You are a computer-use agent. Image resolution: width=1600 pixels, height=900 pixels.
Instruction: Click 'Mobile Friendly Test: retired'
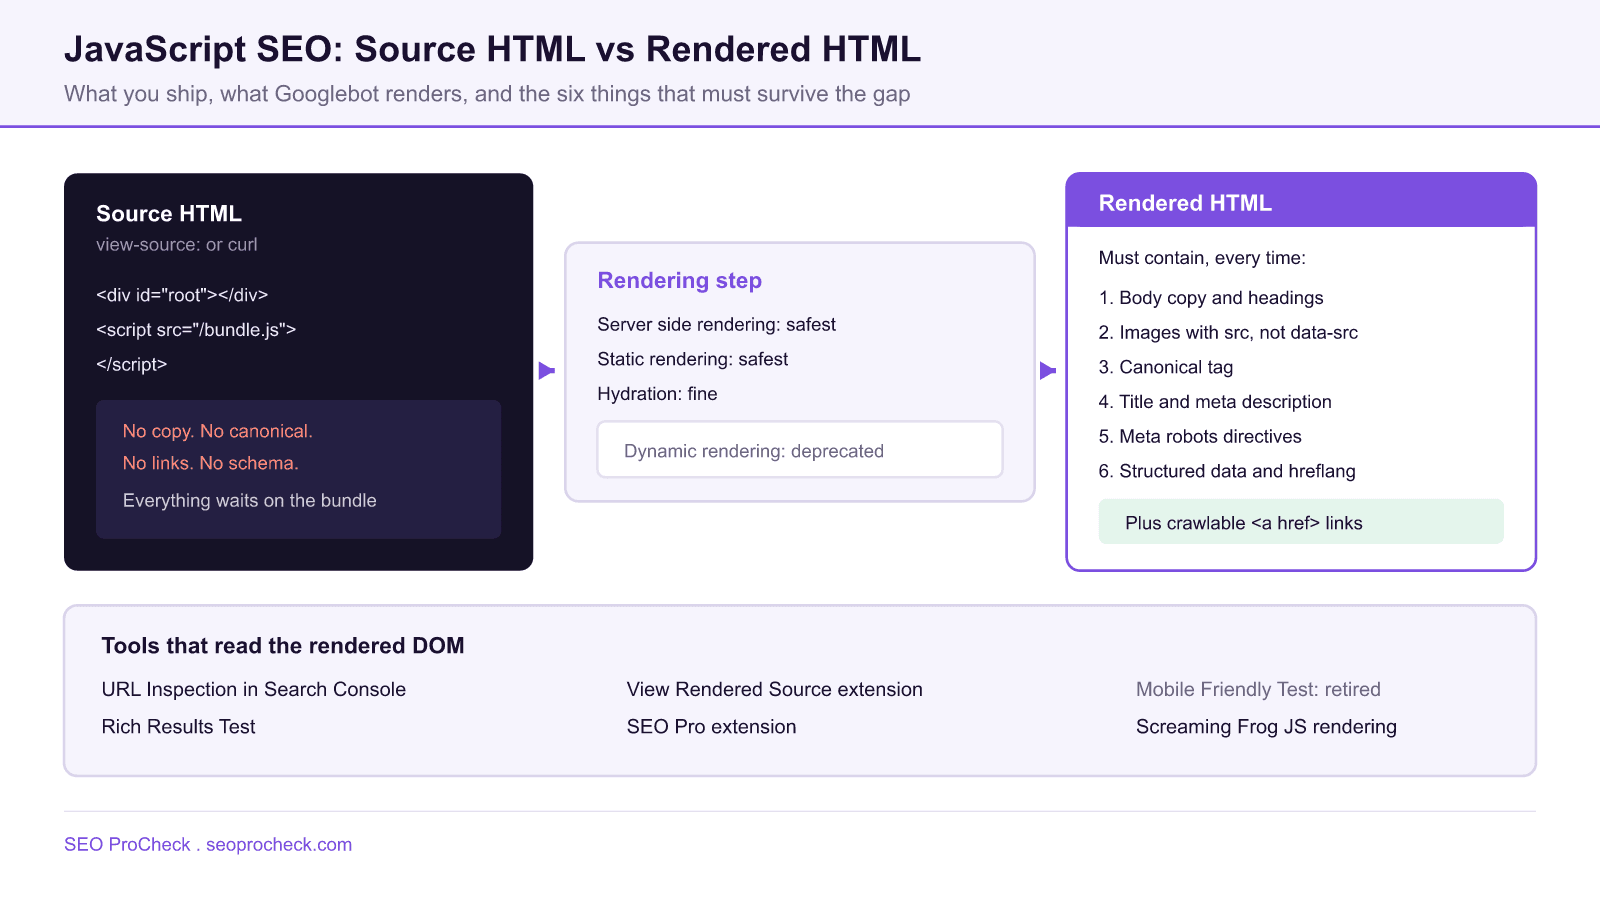[1258, 690]
